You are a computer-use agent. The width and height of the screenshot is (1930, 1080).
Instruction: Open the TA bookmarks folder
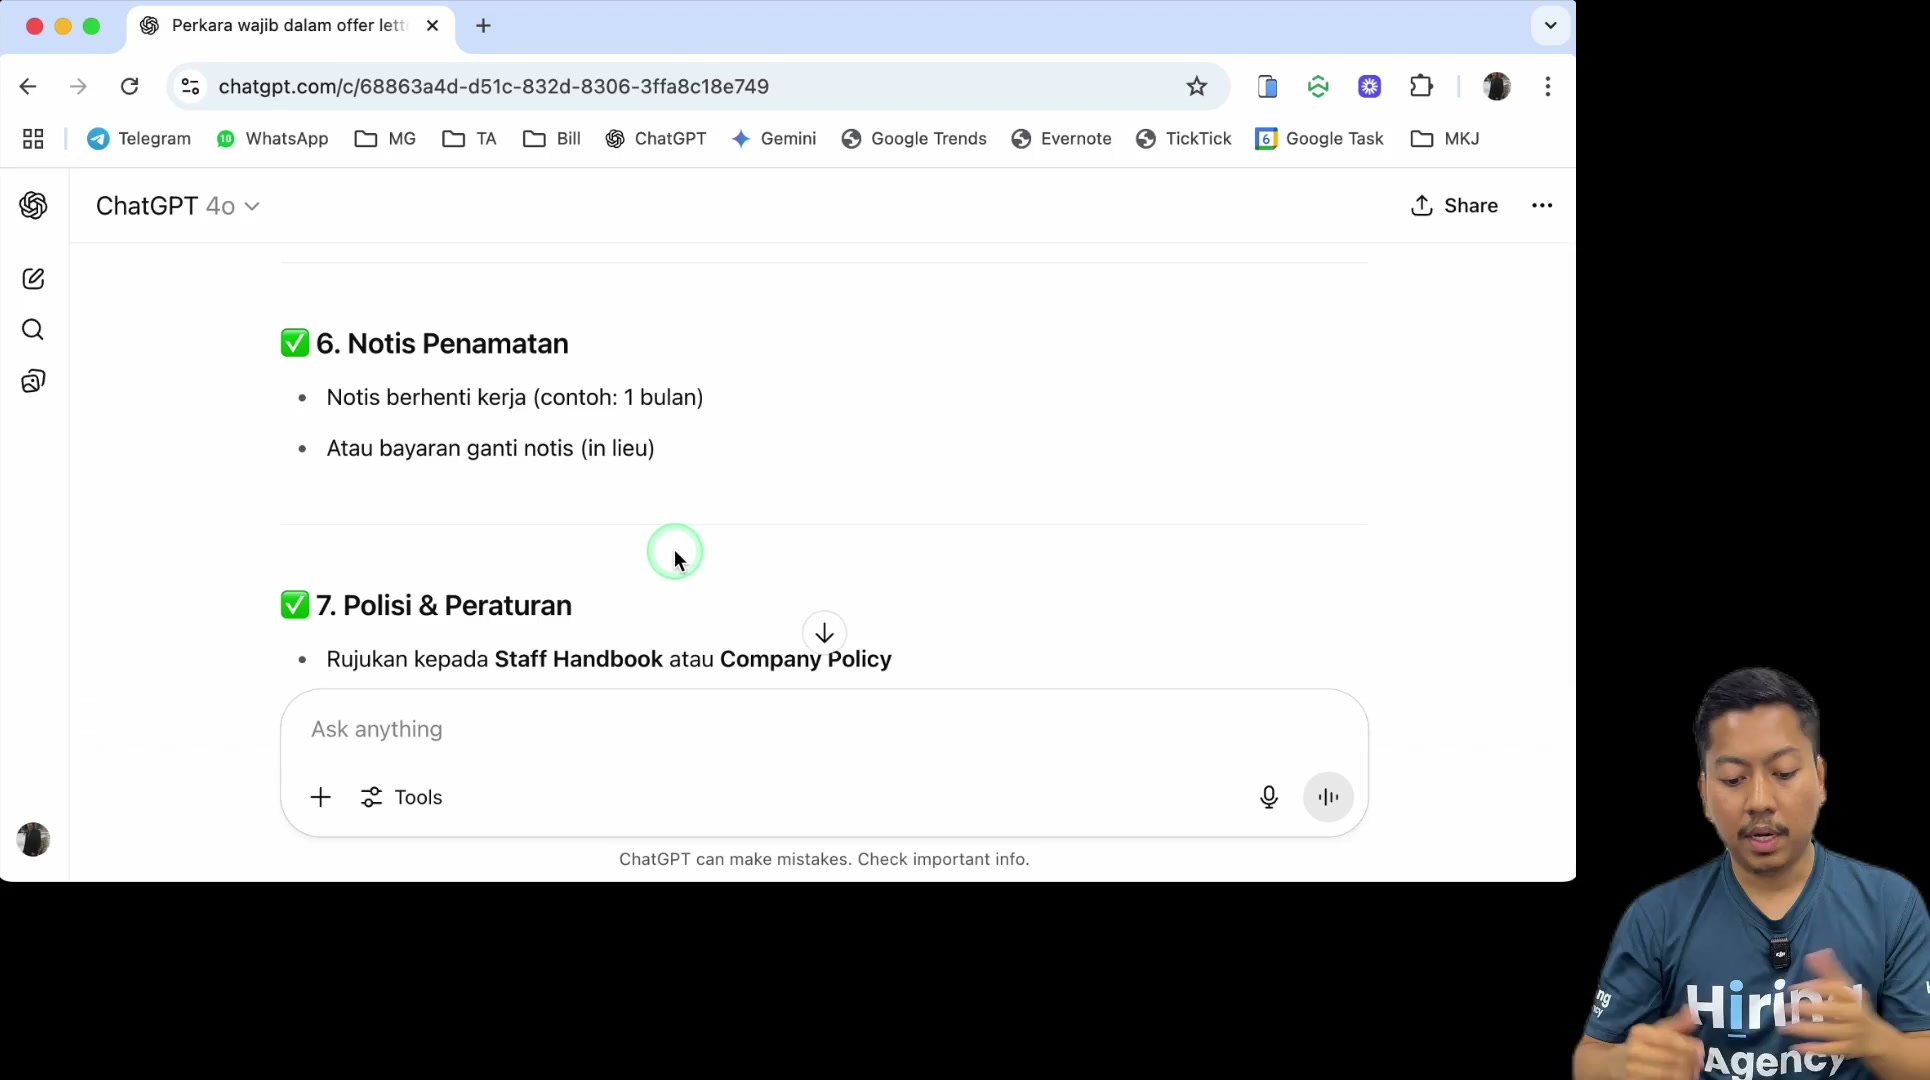coord(470,139)
